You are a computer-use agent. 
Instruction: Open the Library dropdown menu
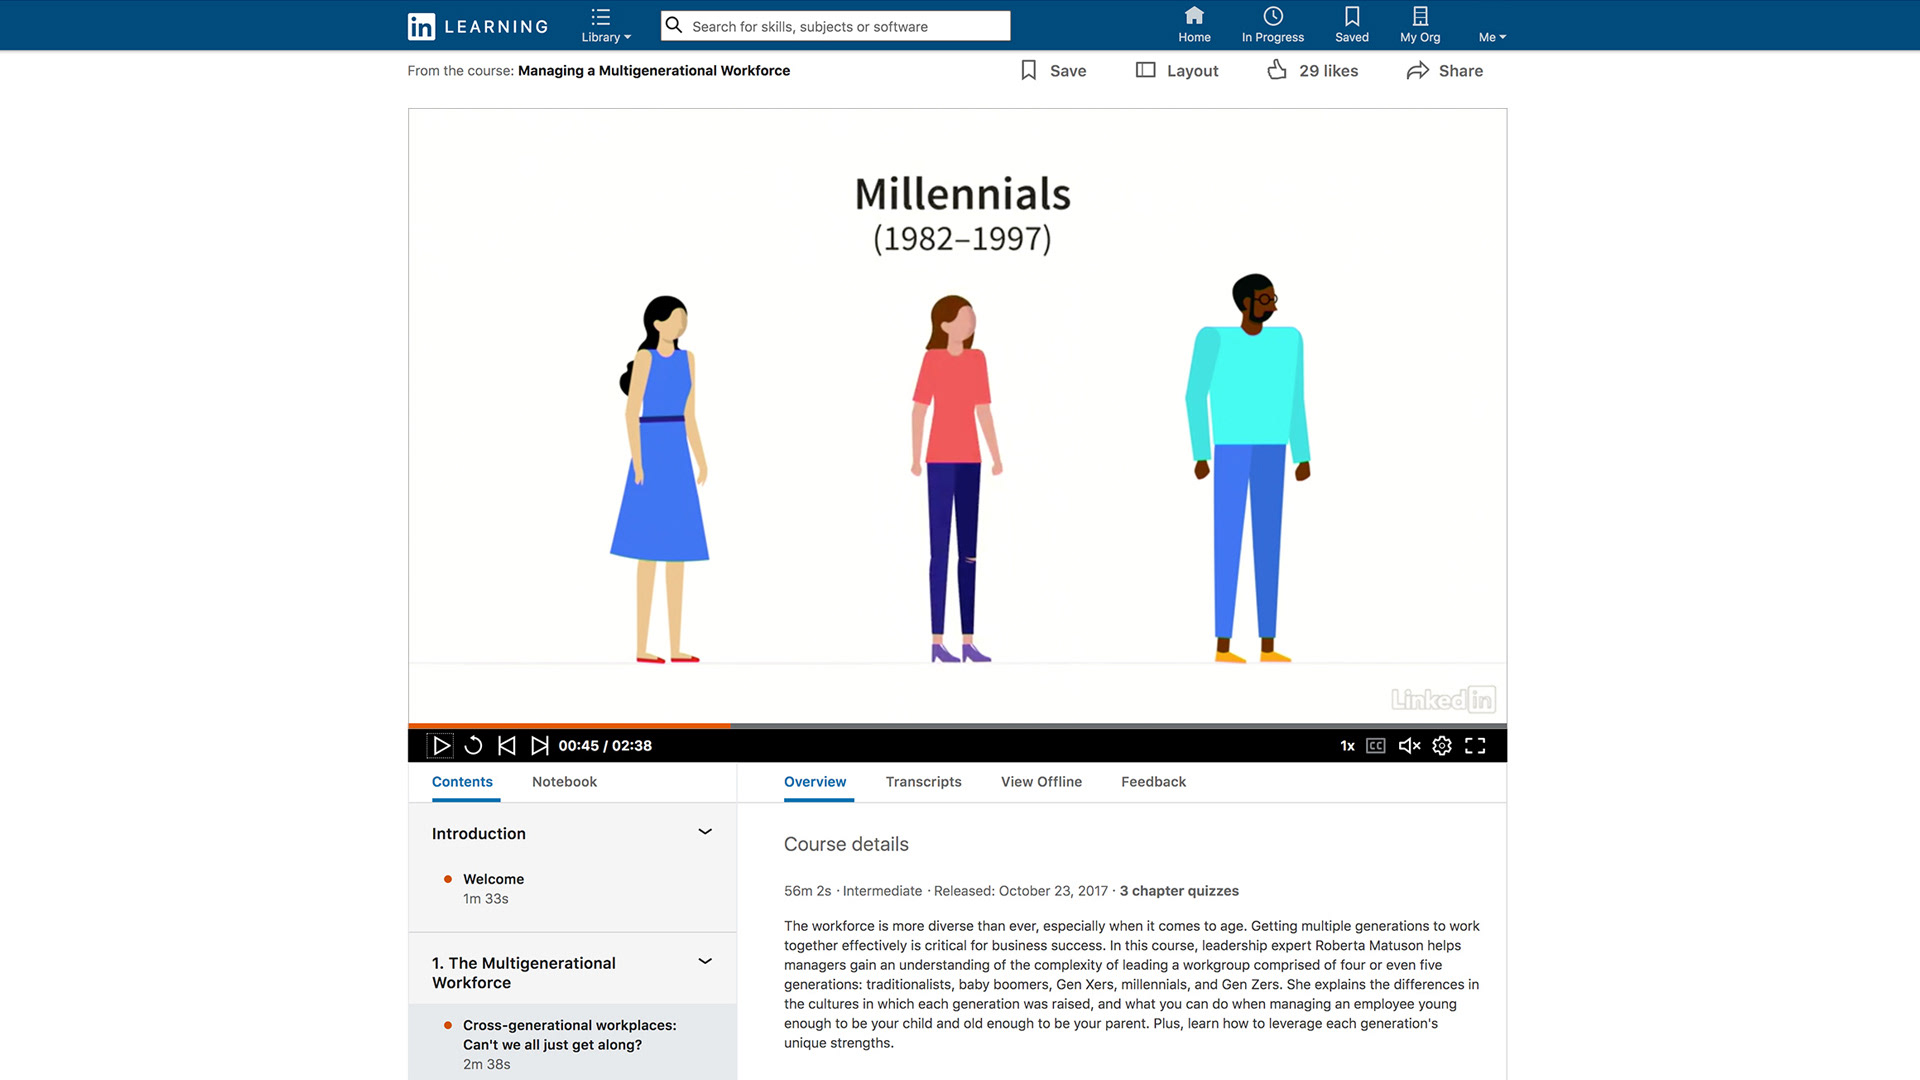click(605, 25)
